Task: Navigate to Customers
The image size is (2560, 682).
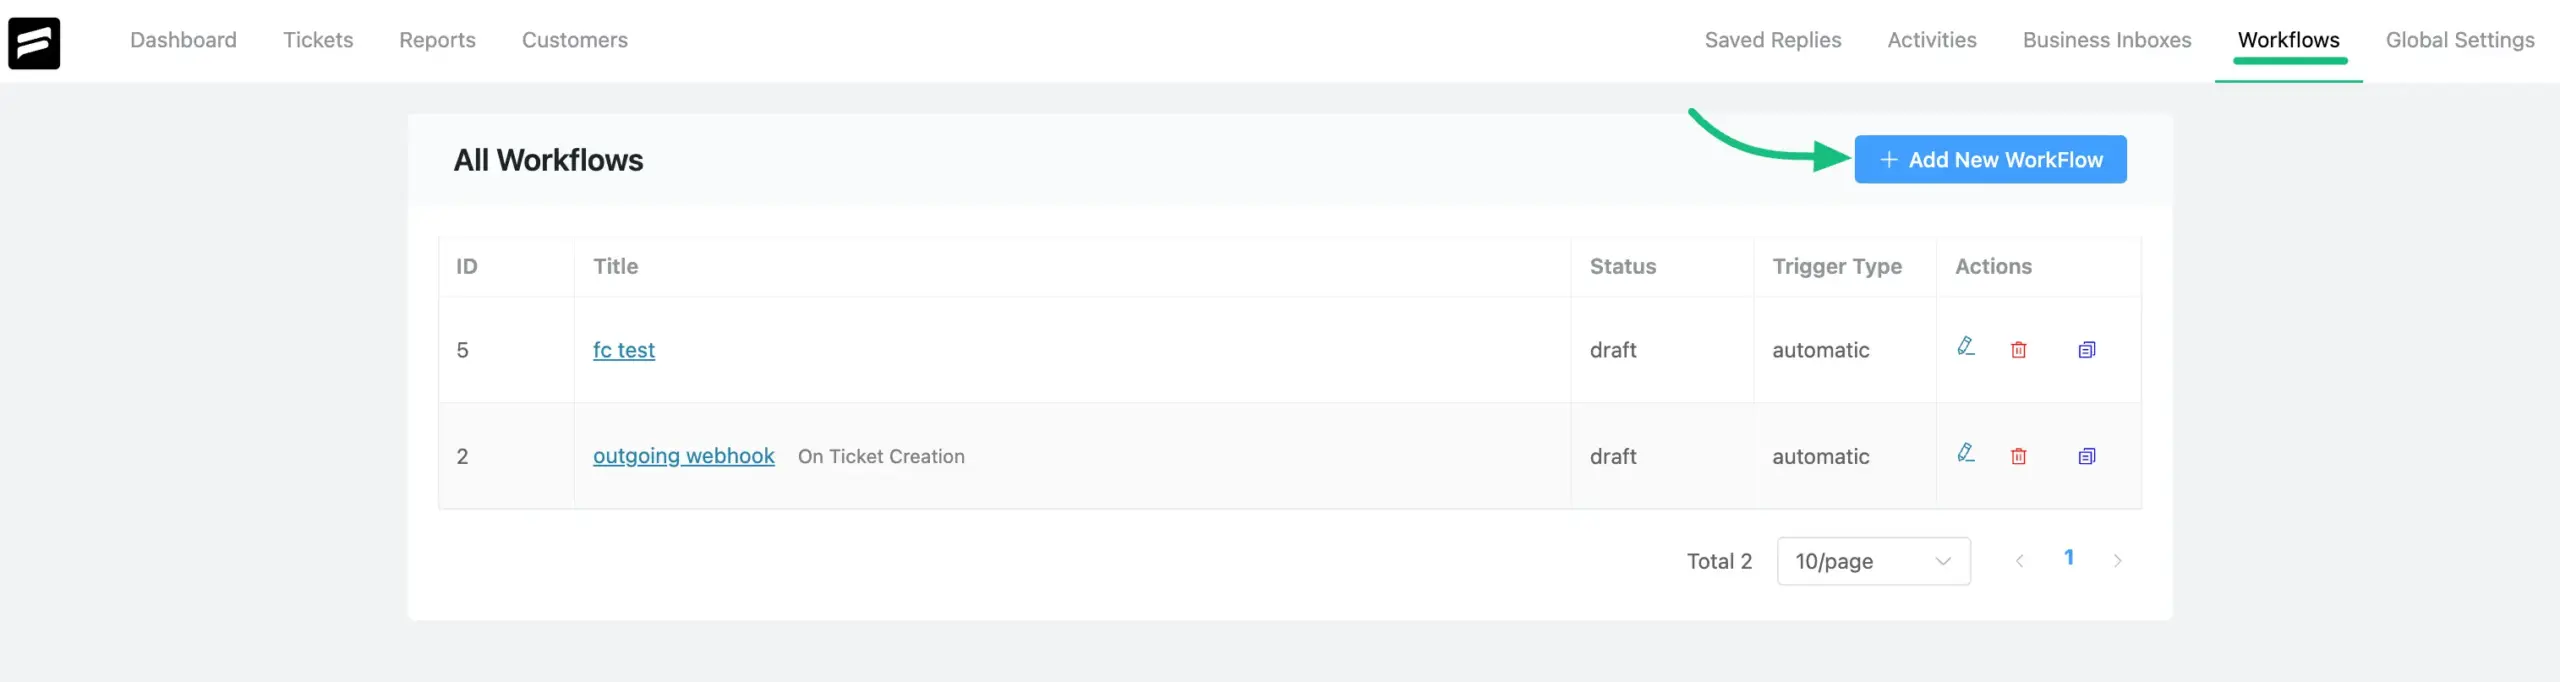Action: (574, 40)
